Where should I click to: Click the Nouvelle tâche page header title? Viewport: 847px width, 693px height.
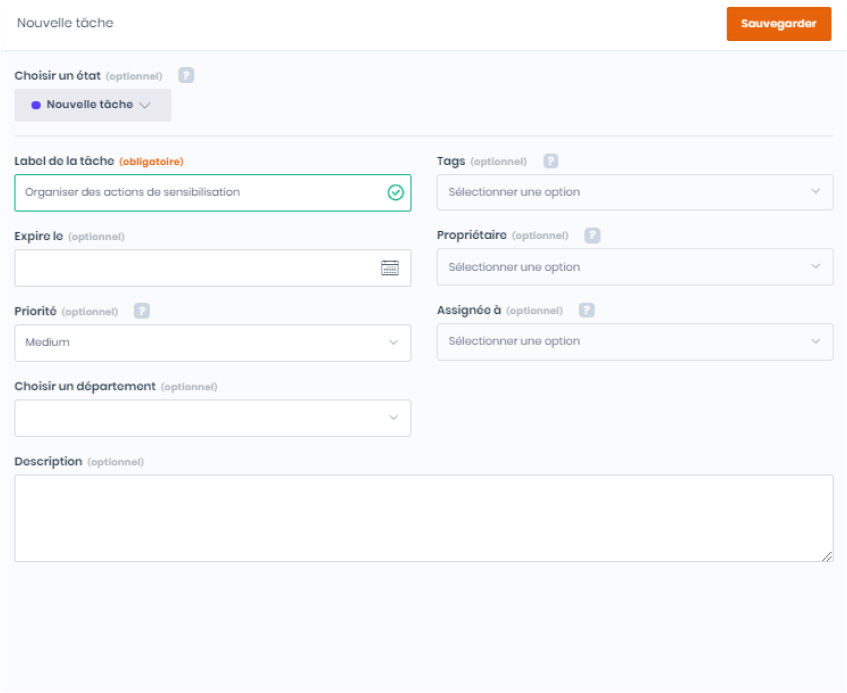pyautogui.click(x=65, y=23)
